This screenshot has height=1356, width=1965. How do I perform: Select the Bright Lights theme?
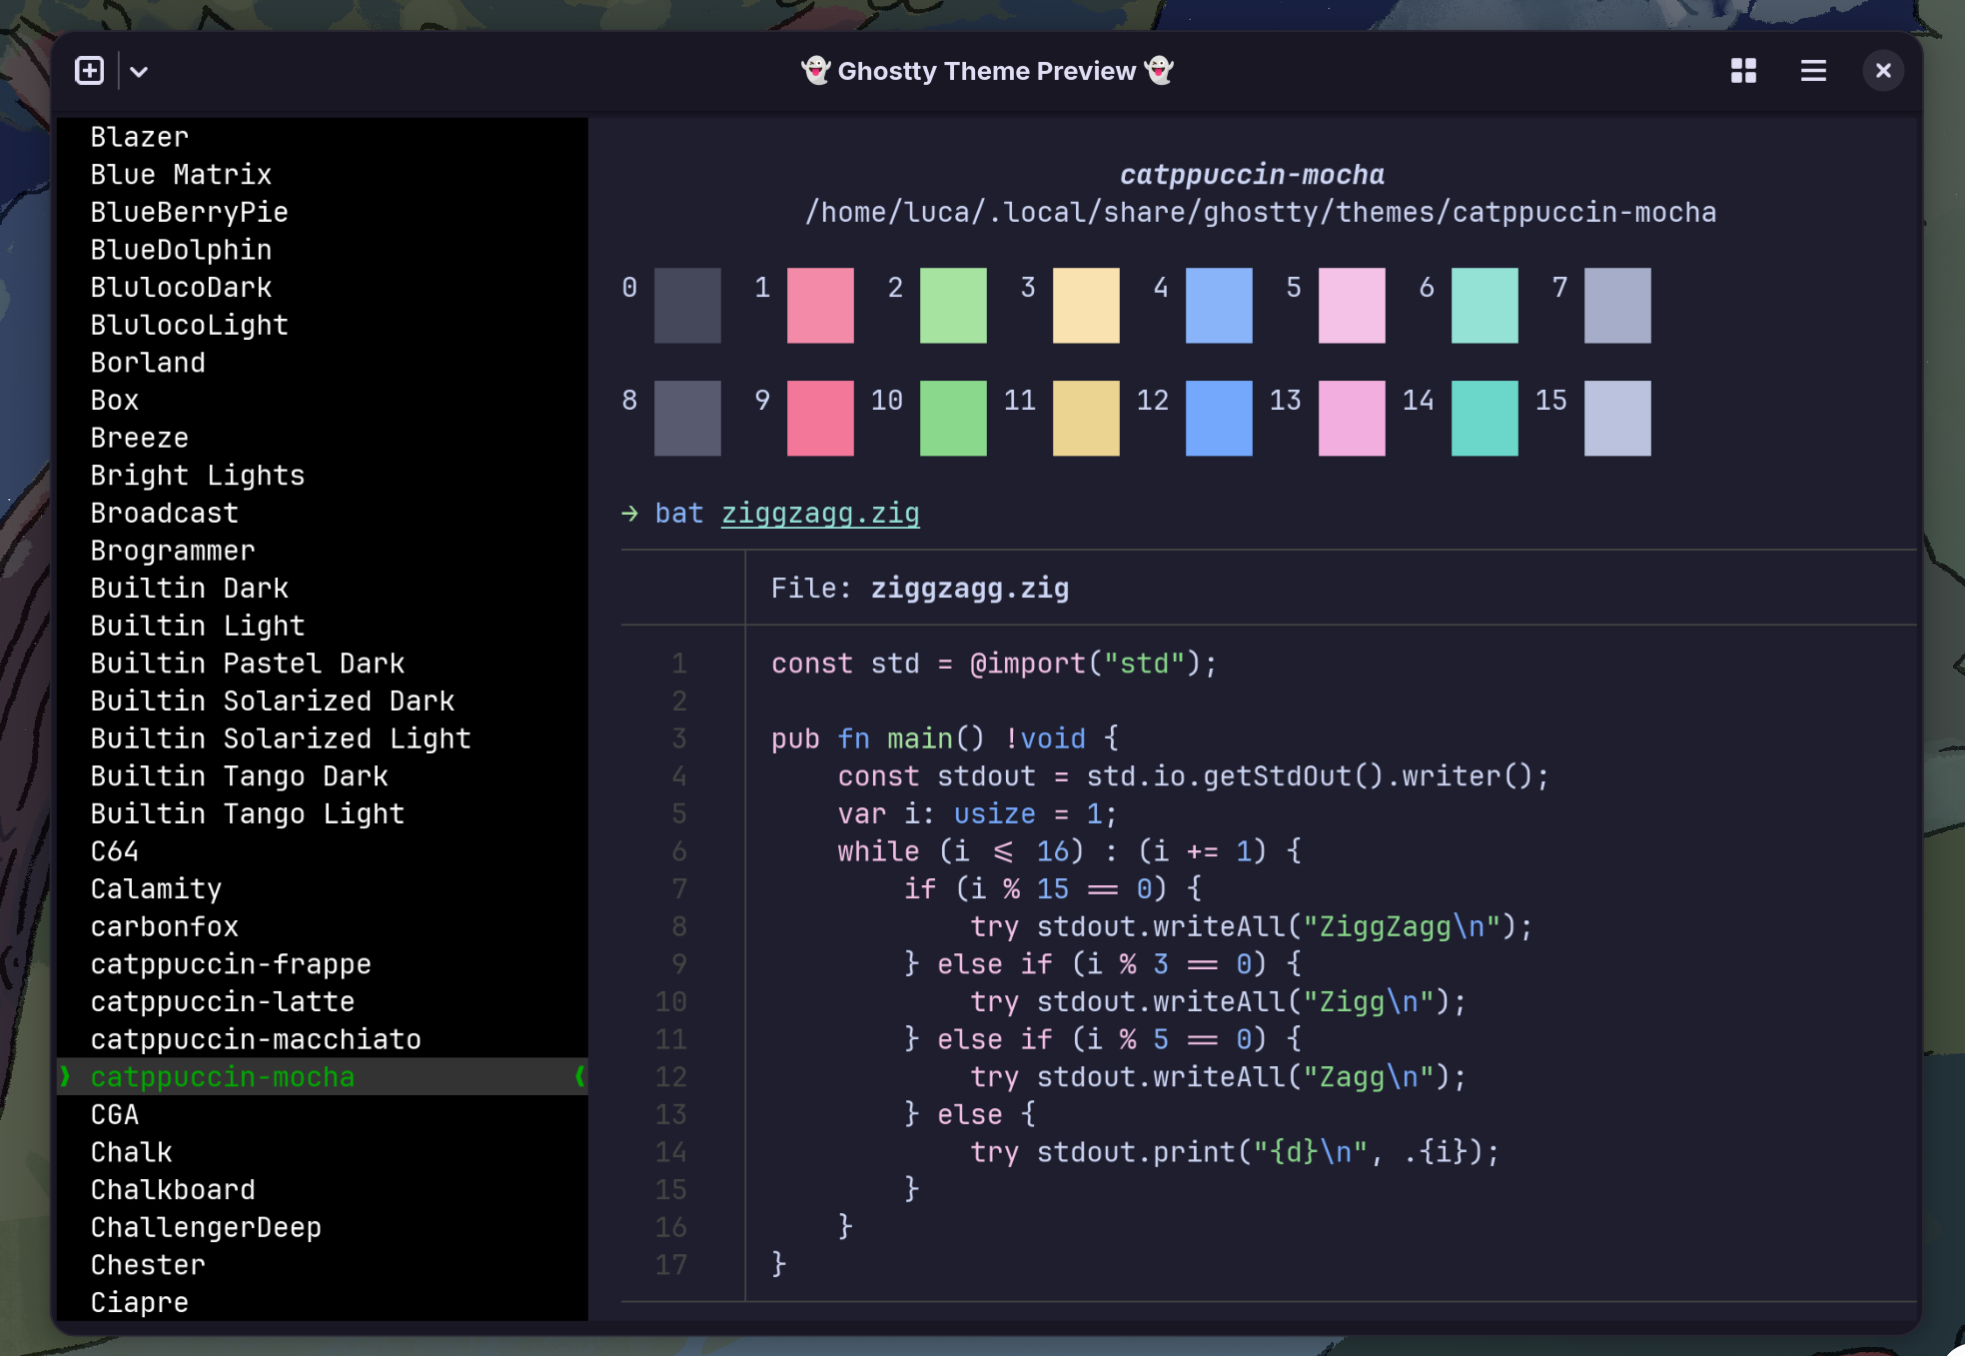point(322,475)
